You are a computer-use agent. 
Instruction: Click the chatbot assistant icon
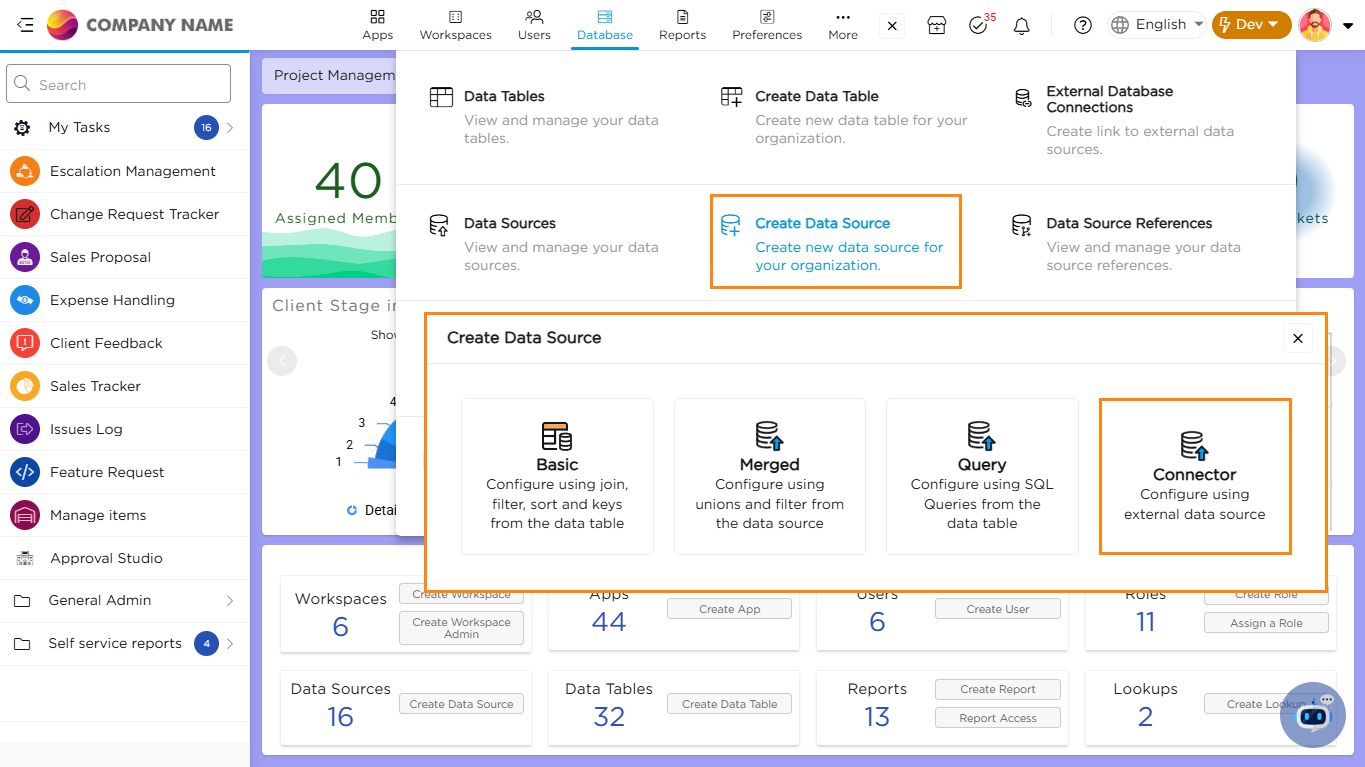(1312, 714)
